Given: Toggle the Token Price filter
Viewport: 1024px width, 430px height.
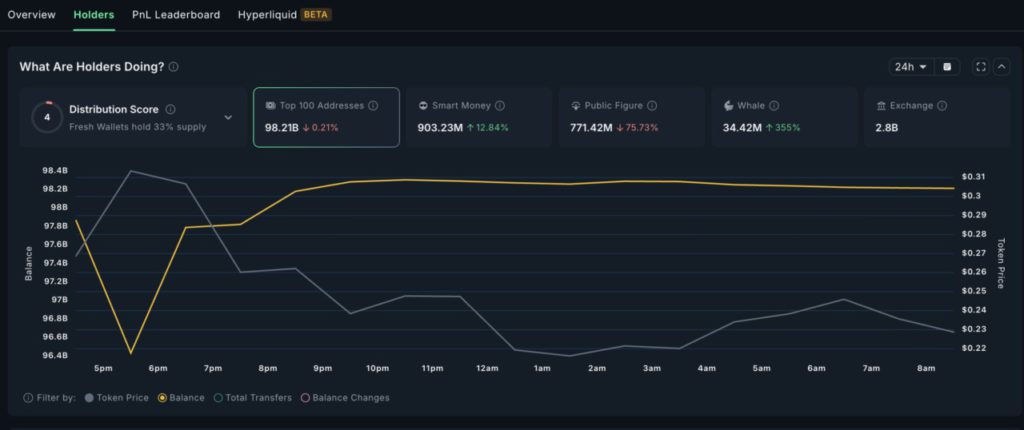Looking at the screenshot, I should [x=117, y=398].
